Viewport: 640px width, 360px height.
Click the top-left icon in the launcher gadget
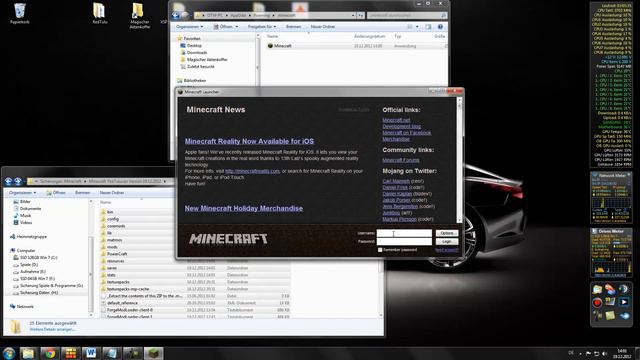click(x=597, y=289)
